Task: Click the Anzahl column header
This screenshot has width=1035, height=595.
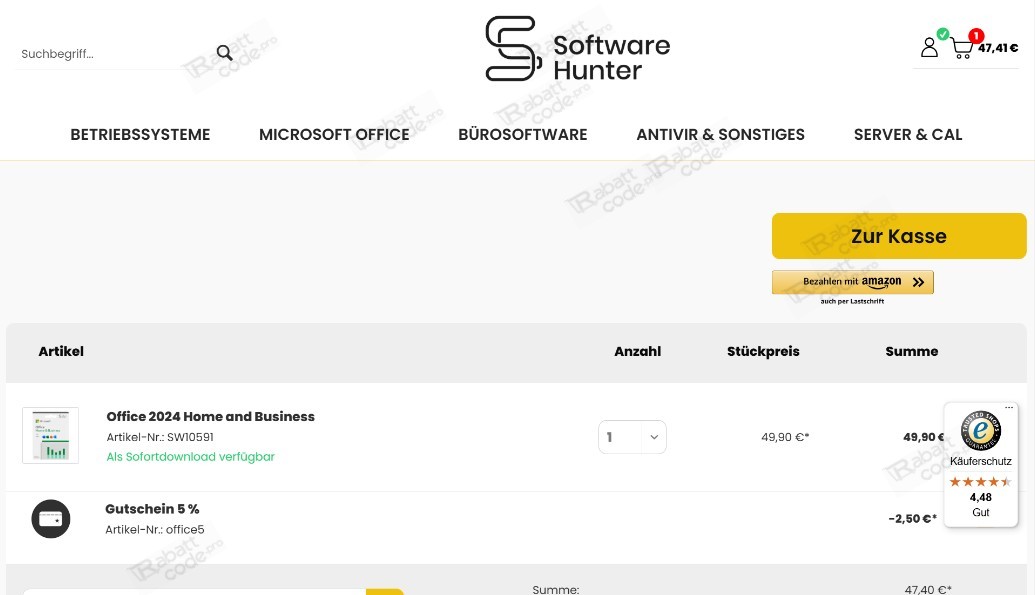Action: (638, 351)
